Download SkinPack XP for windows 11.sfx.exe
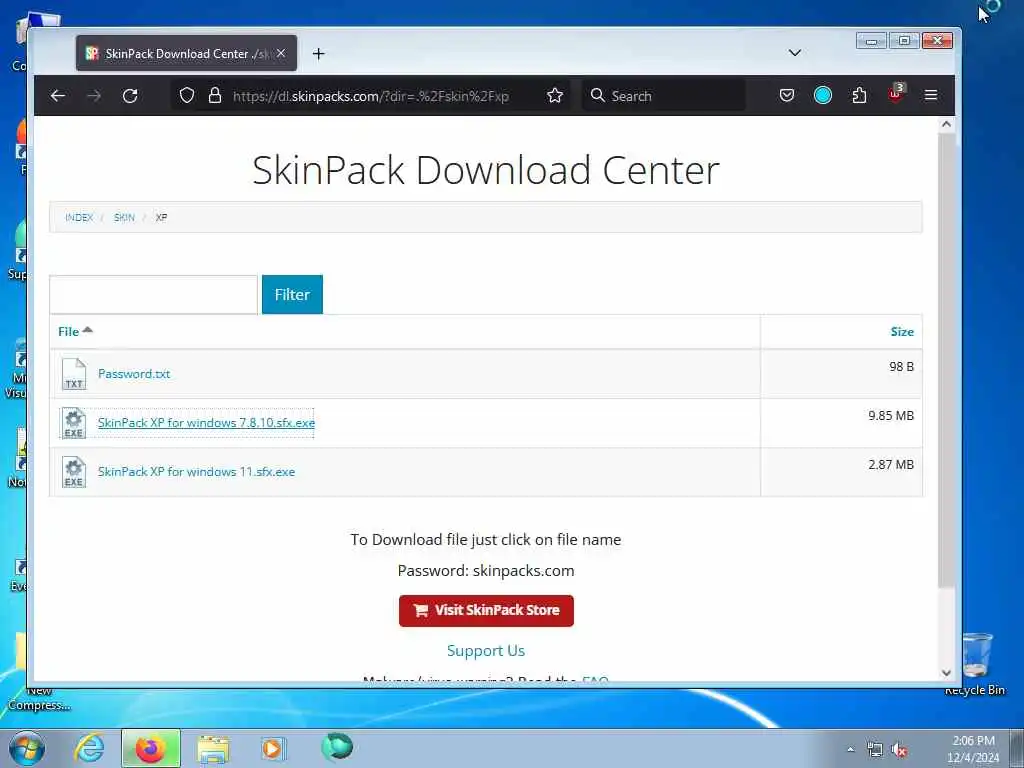This screenshot has width=1024, height=768. [x=197, y=472]
